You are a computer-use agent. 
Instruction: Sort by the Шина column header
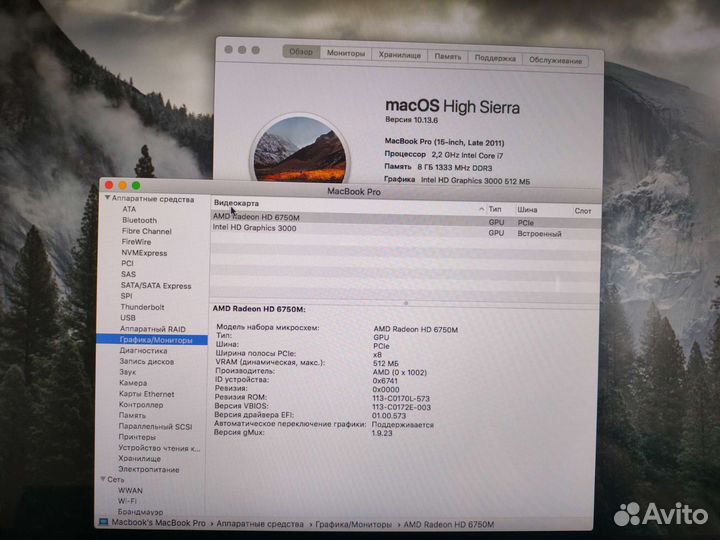point(527,210)
